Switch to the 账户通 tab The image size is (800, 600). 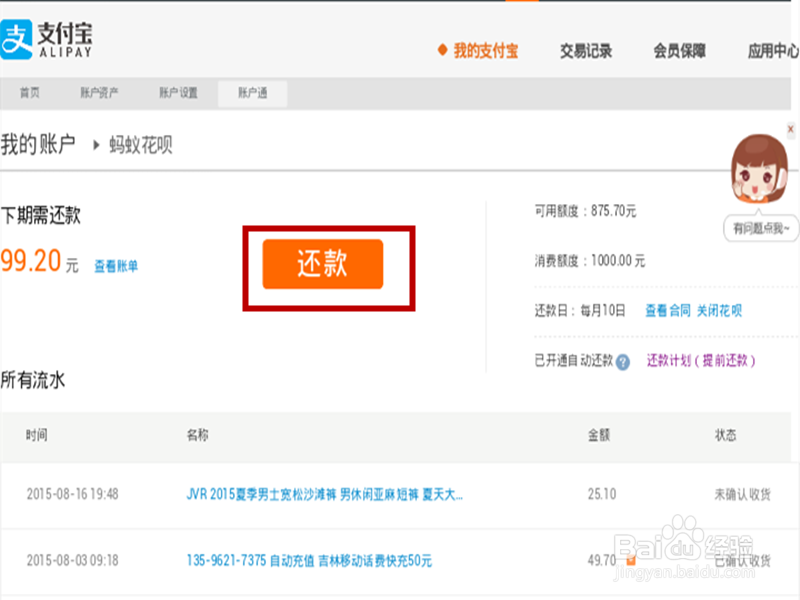point(253,93)
